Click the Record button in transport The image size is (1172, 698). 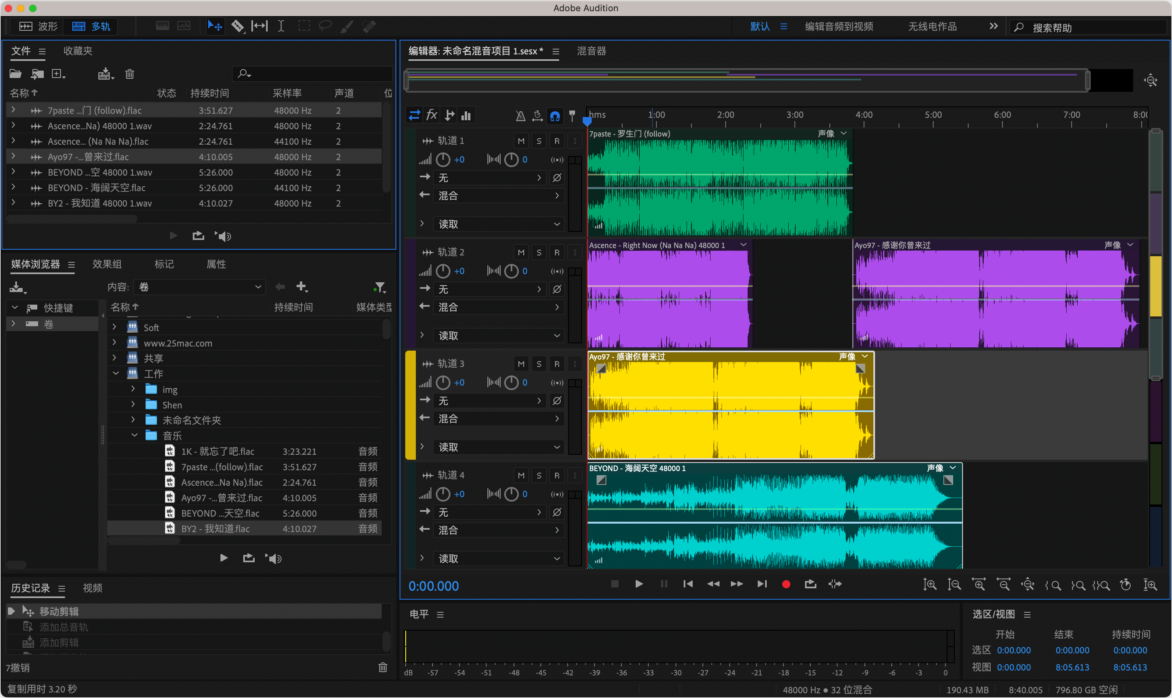tap(786, 584)
